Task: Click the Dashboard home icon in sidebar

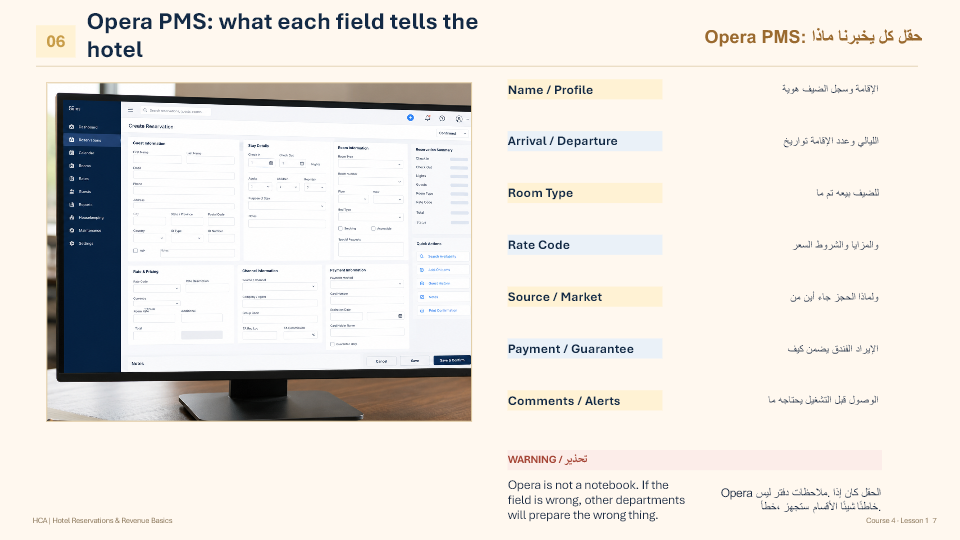Action: [x=72, y=127]
